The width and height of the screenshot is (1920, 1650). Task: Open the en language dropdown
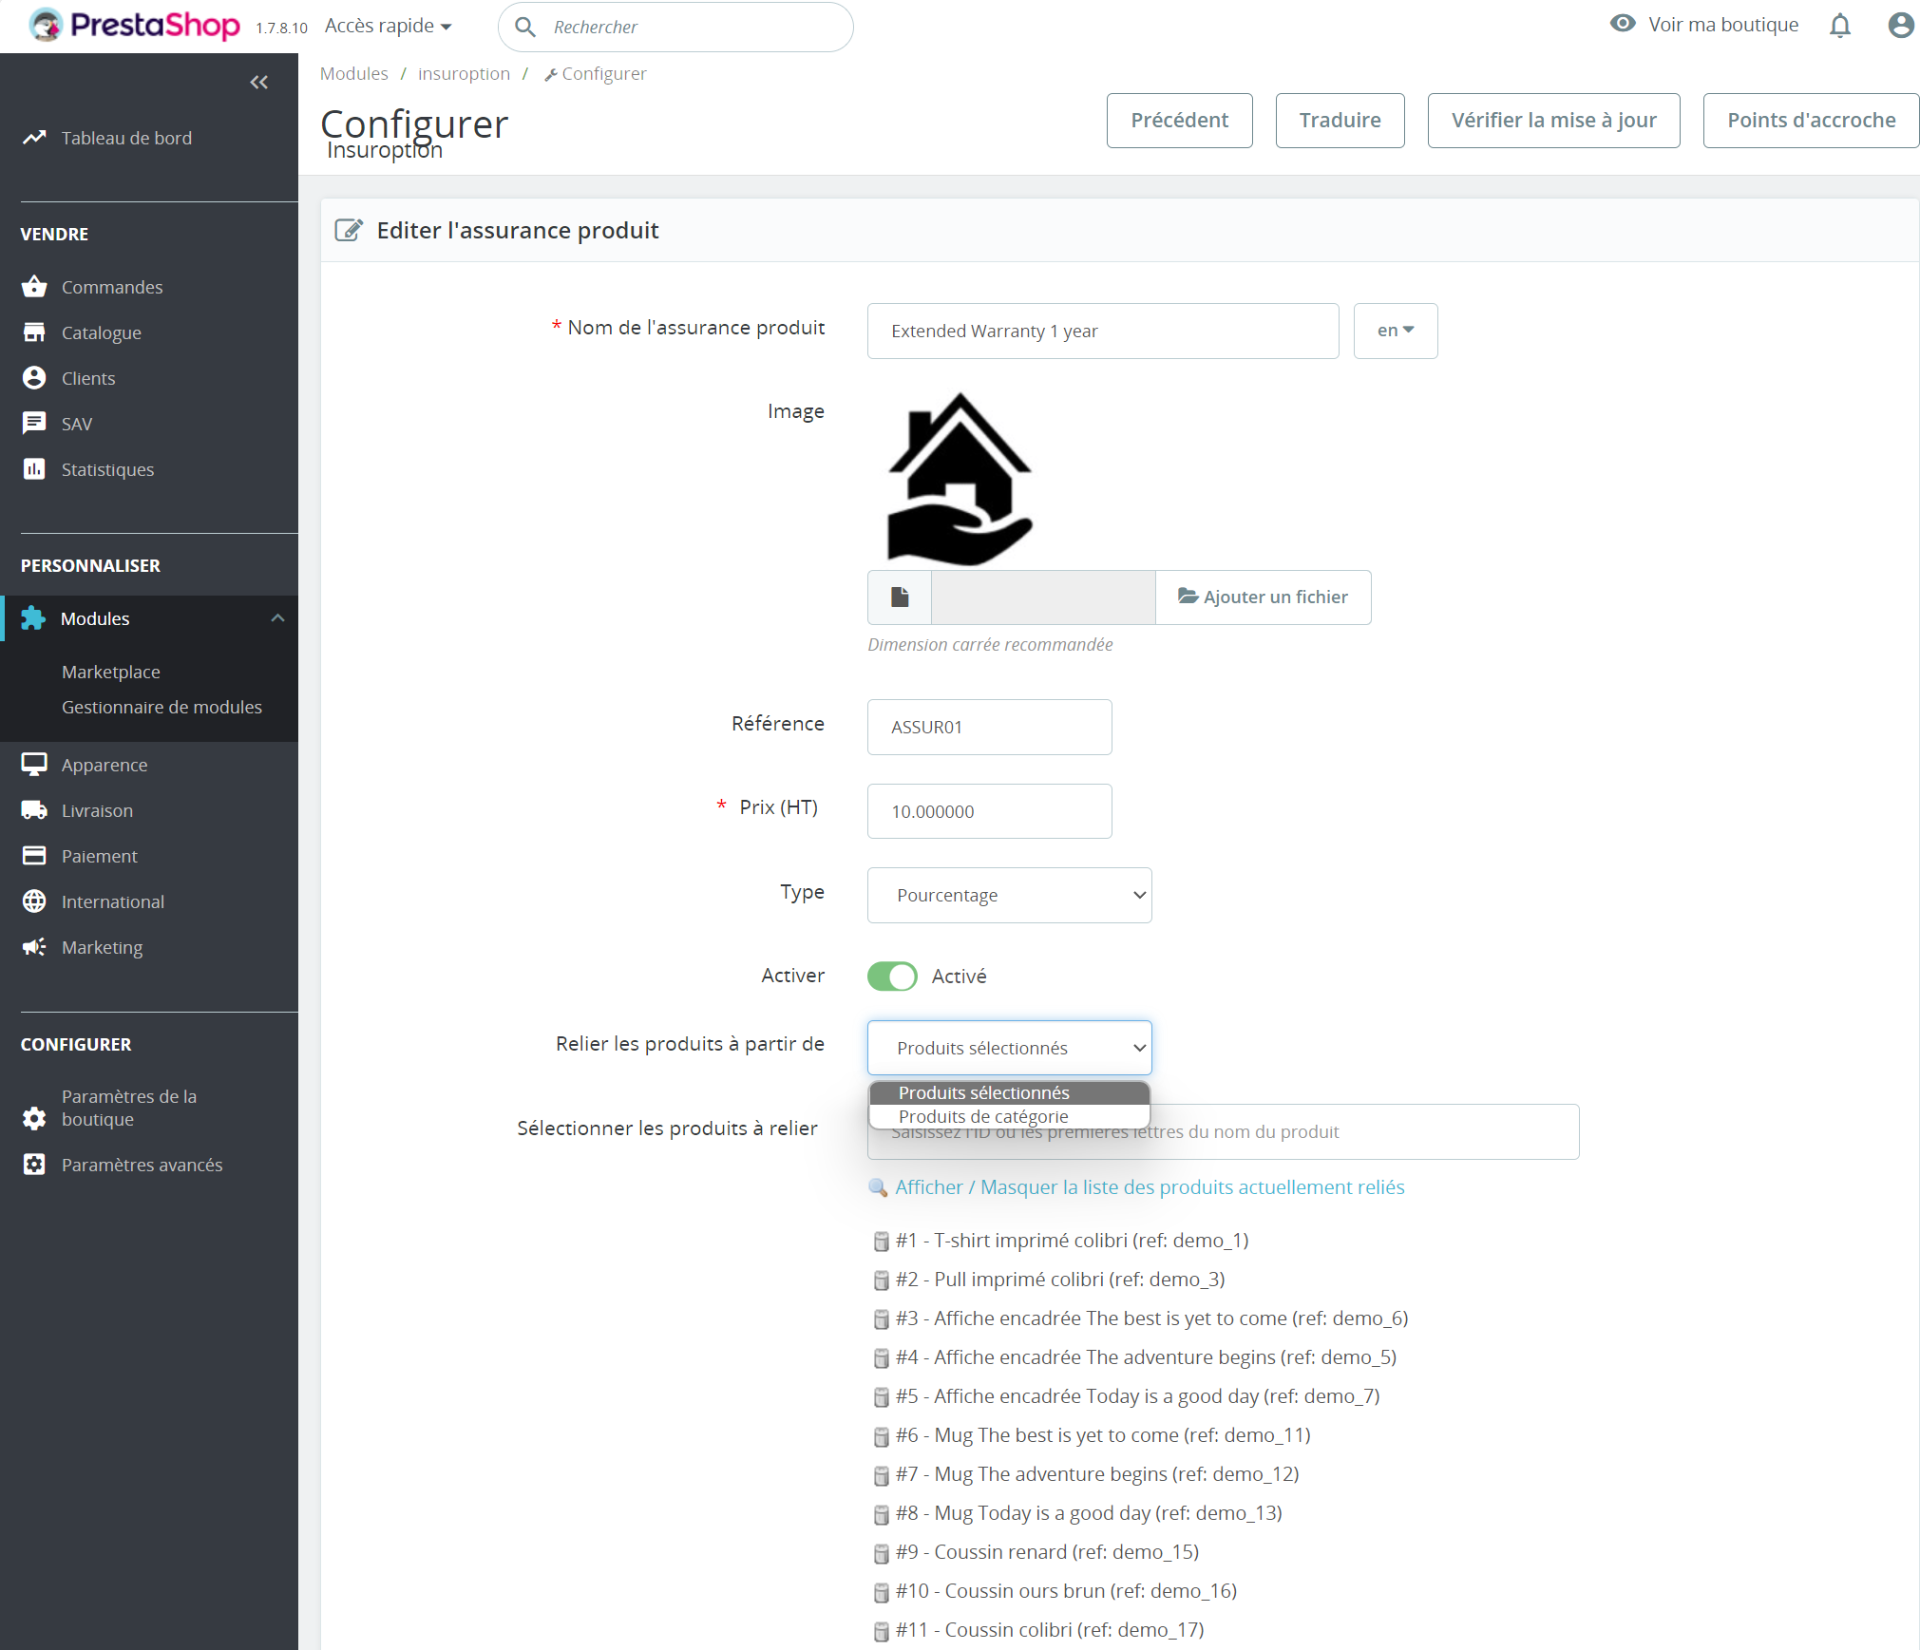click(1395, 331)
